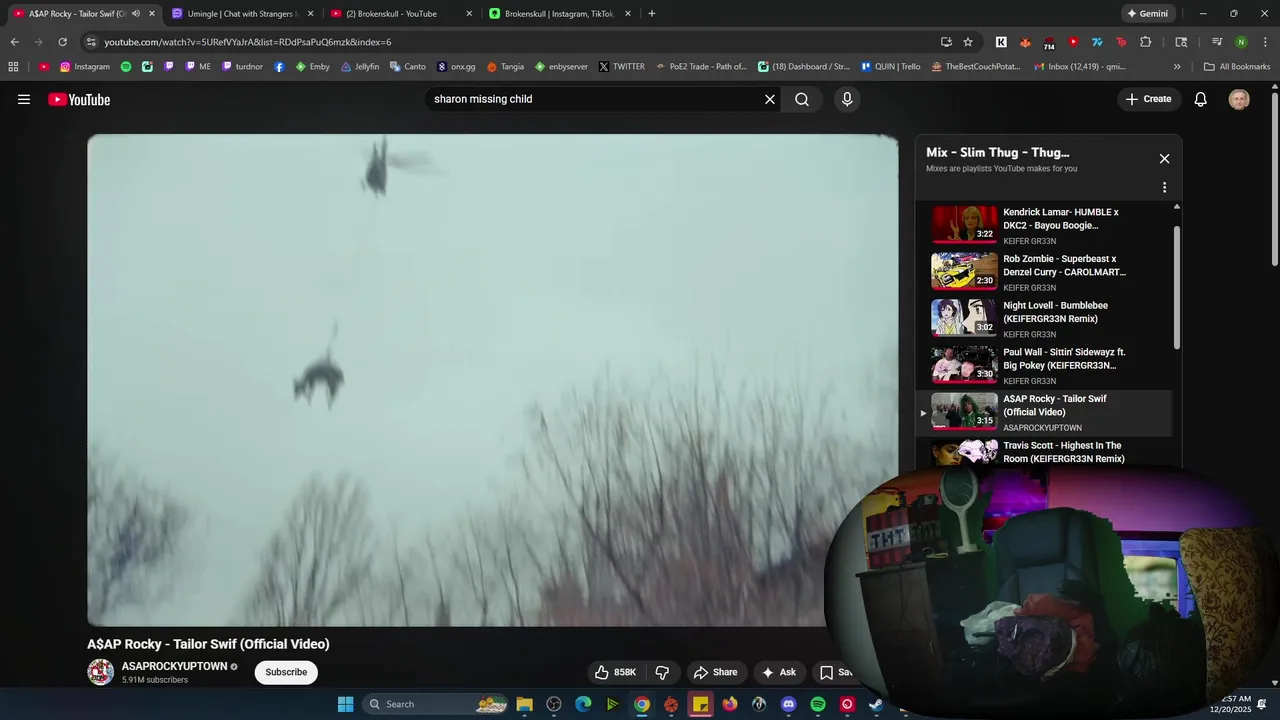
Task: Switch to the Brokenskull YouTube tab
Action: (x=400, y=14)
